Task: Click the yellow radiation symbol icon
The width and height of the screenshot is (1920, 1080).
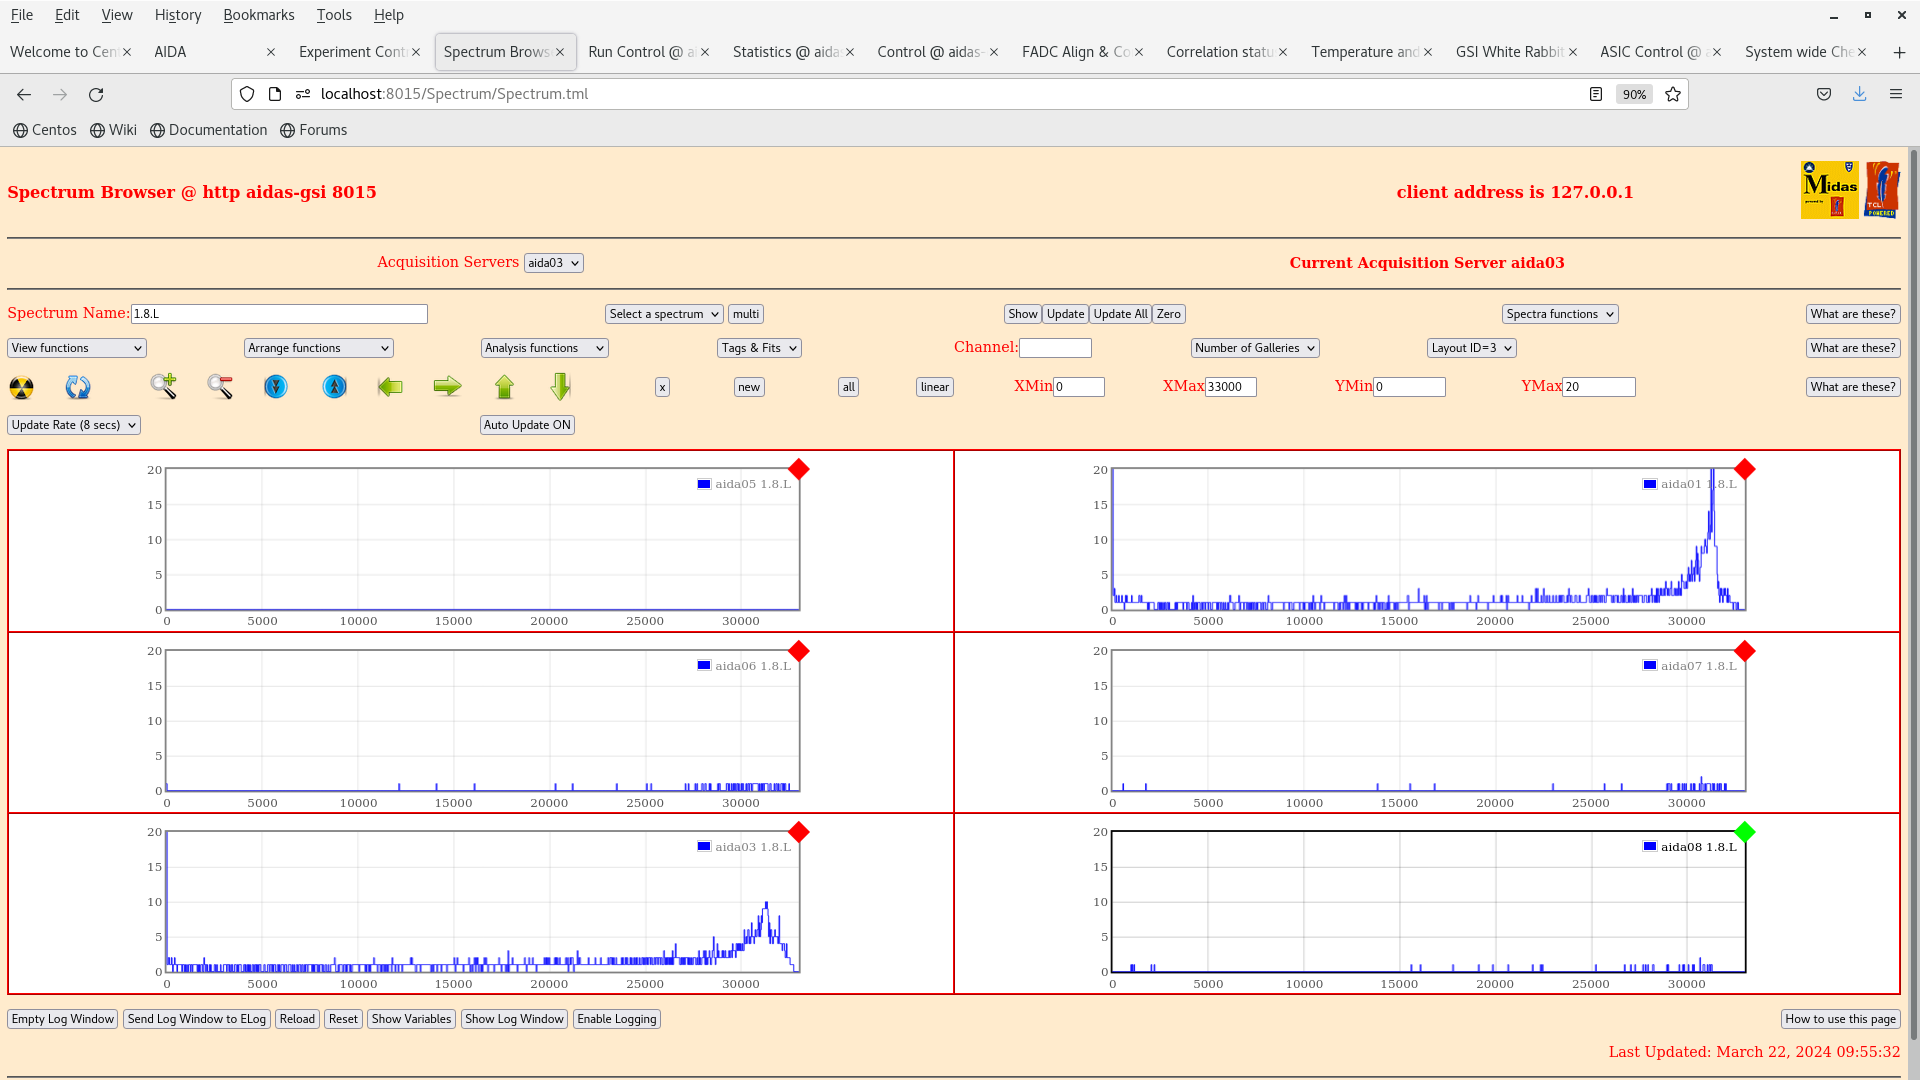Action: pos(21,387)
